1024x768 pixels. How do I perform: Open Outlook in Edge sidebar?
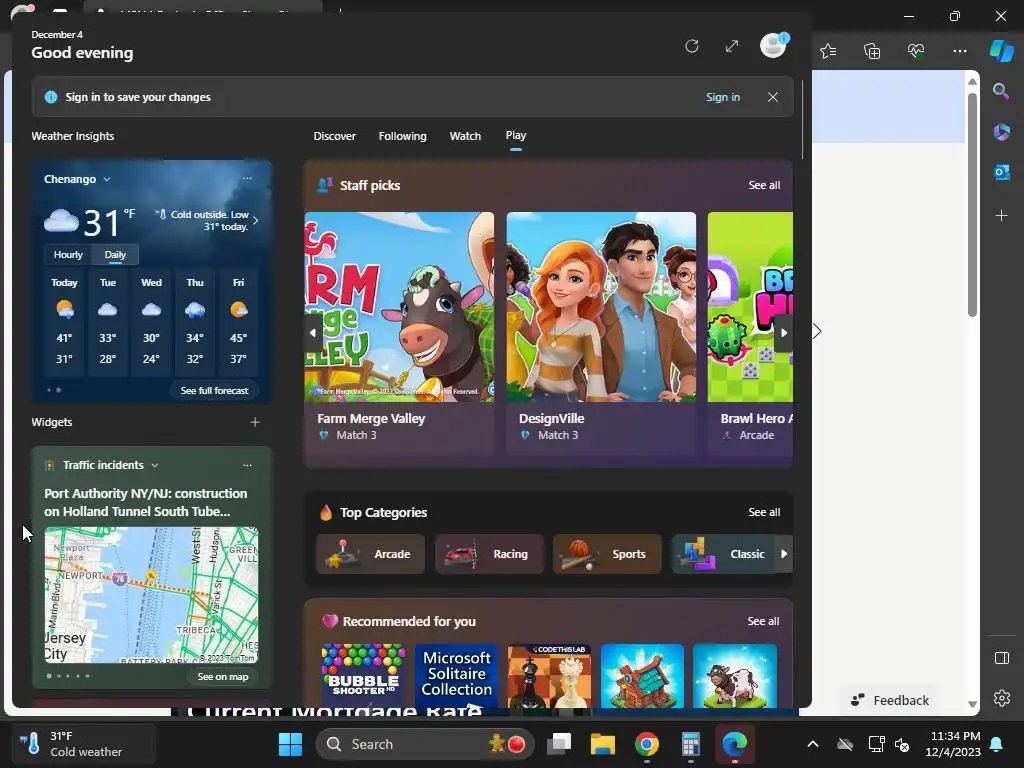point(1001,172)
